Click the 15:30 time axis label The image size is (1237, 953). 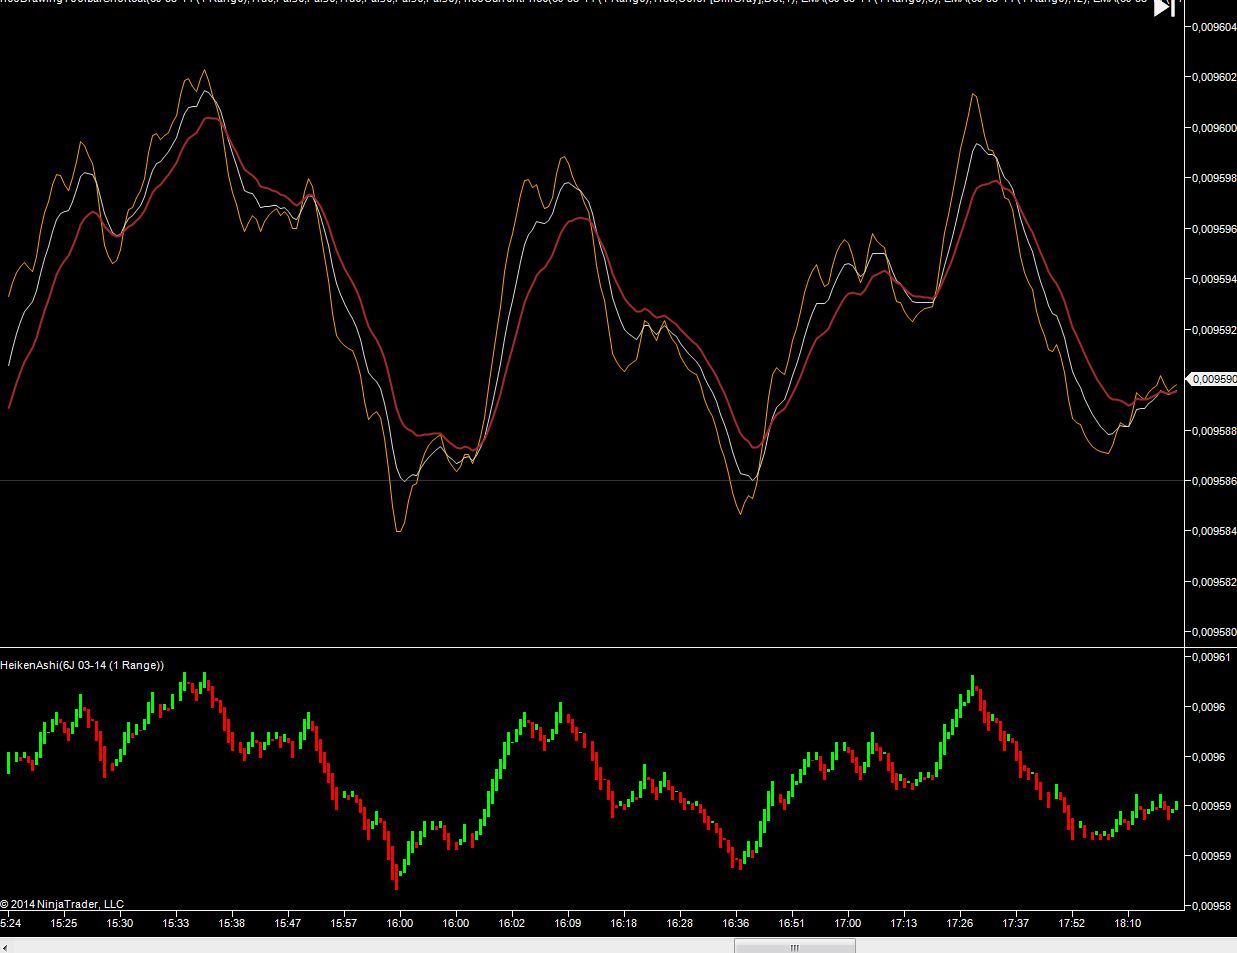(120, 923)
